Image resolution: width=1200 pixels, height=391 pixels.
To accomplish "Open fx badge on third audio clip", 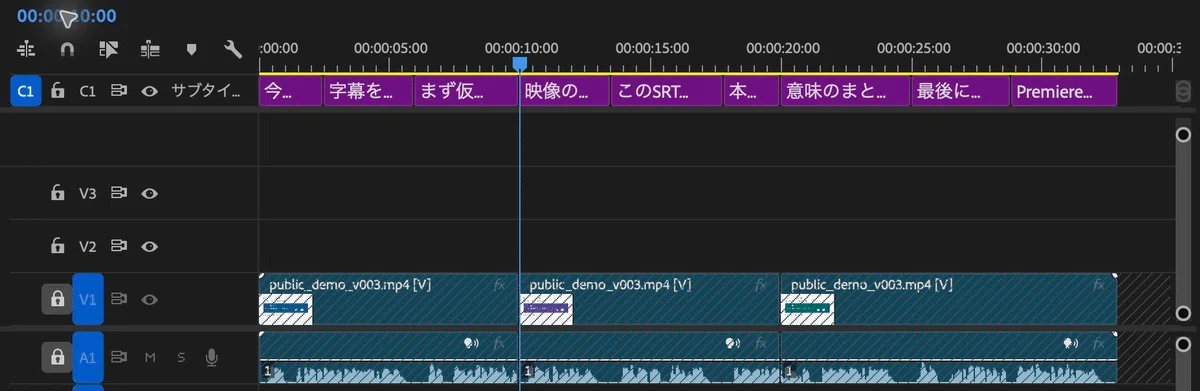I will 1098,343.
